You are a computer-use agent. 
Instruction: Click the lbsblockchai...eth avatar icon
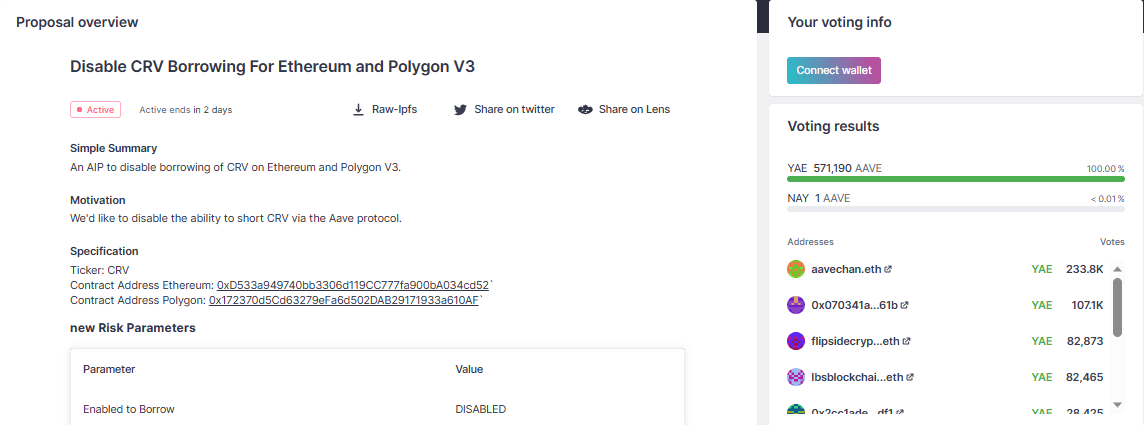pos(796,377)
